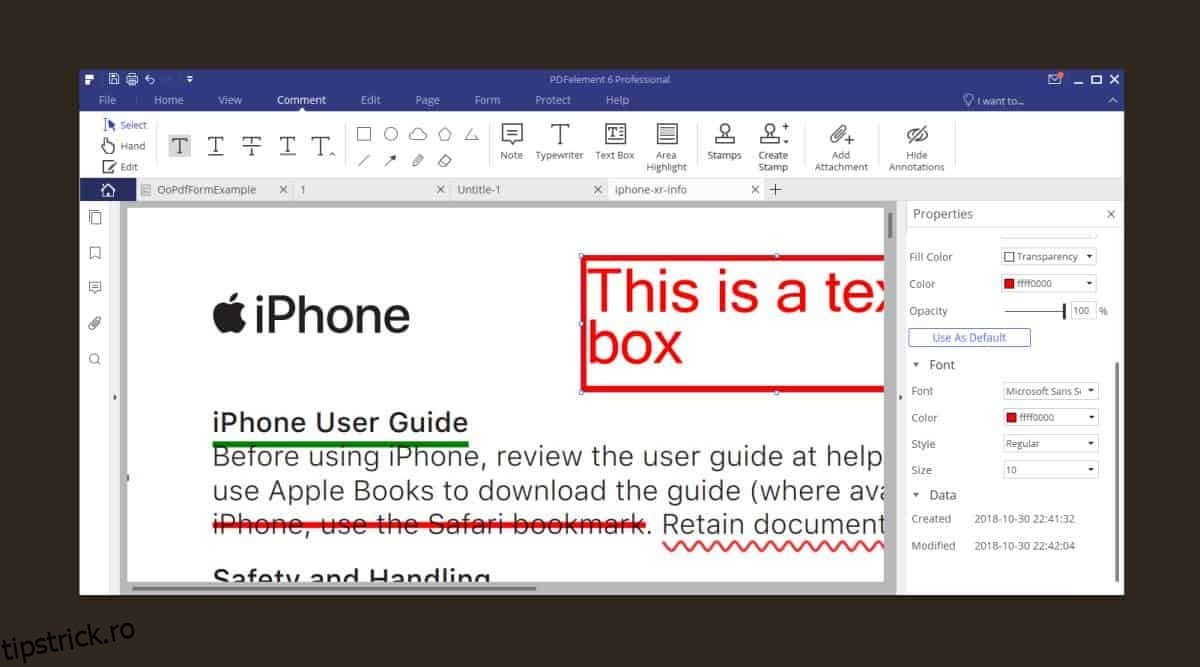Screen dimensions: 1200x667
Task: Click the Use As Default button
Action: pyautogui.click(x=969, y=338)
